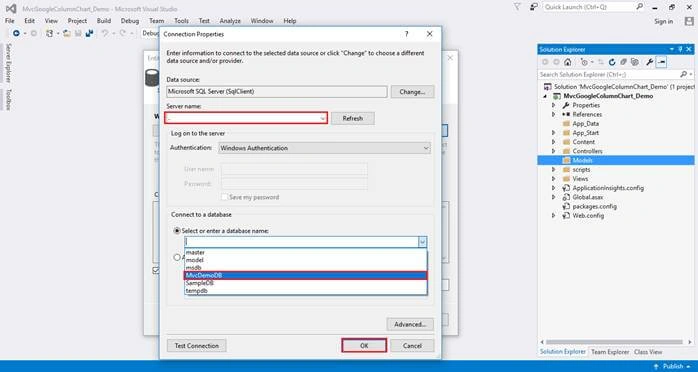Select the attach database file radio button

(x=177, y=257)
